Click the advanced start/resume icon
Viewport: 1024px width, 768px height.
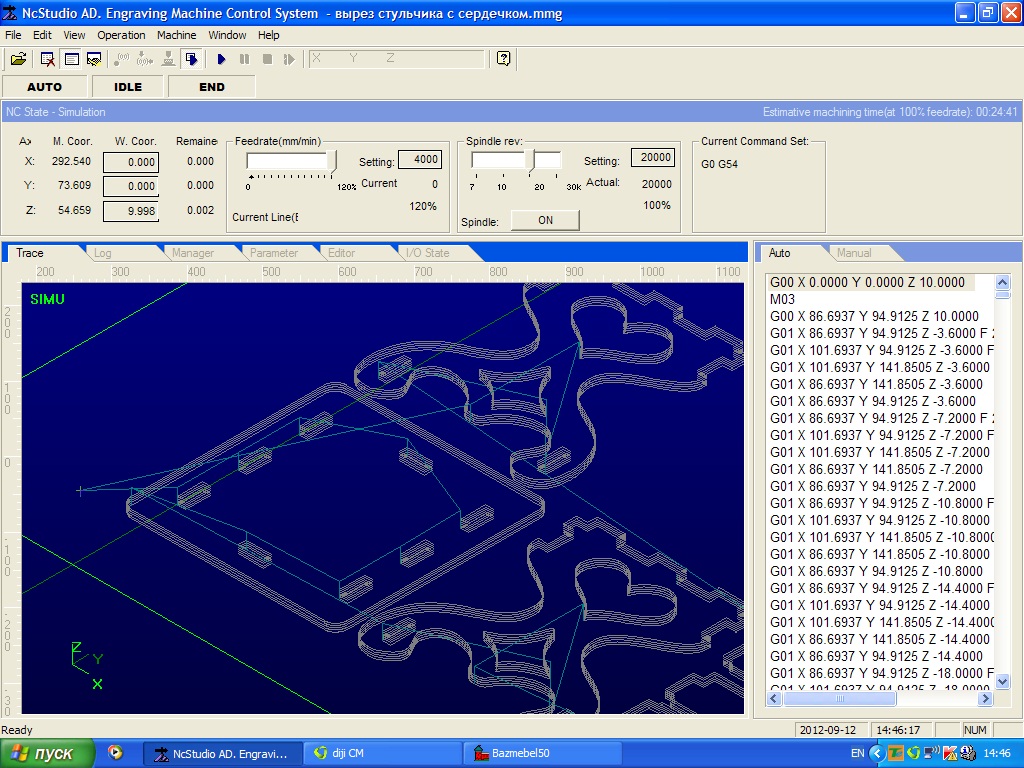click(x=289, y=59)
